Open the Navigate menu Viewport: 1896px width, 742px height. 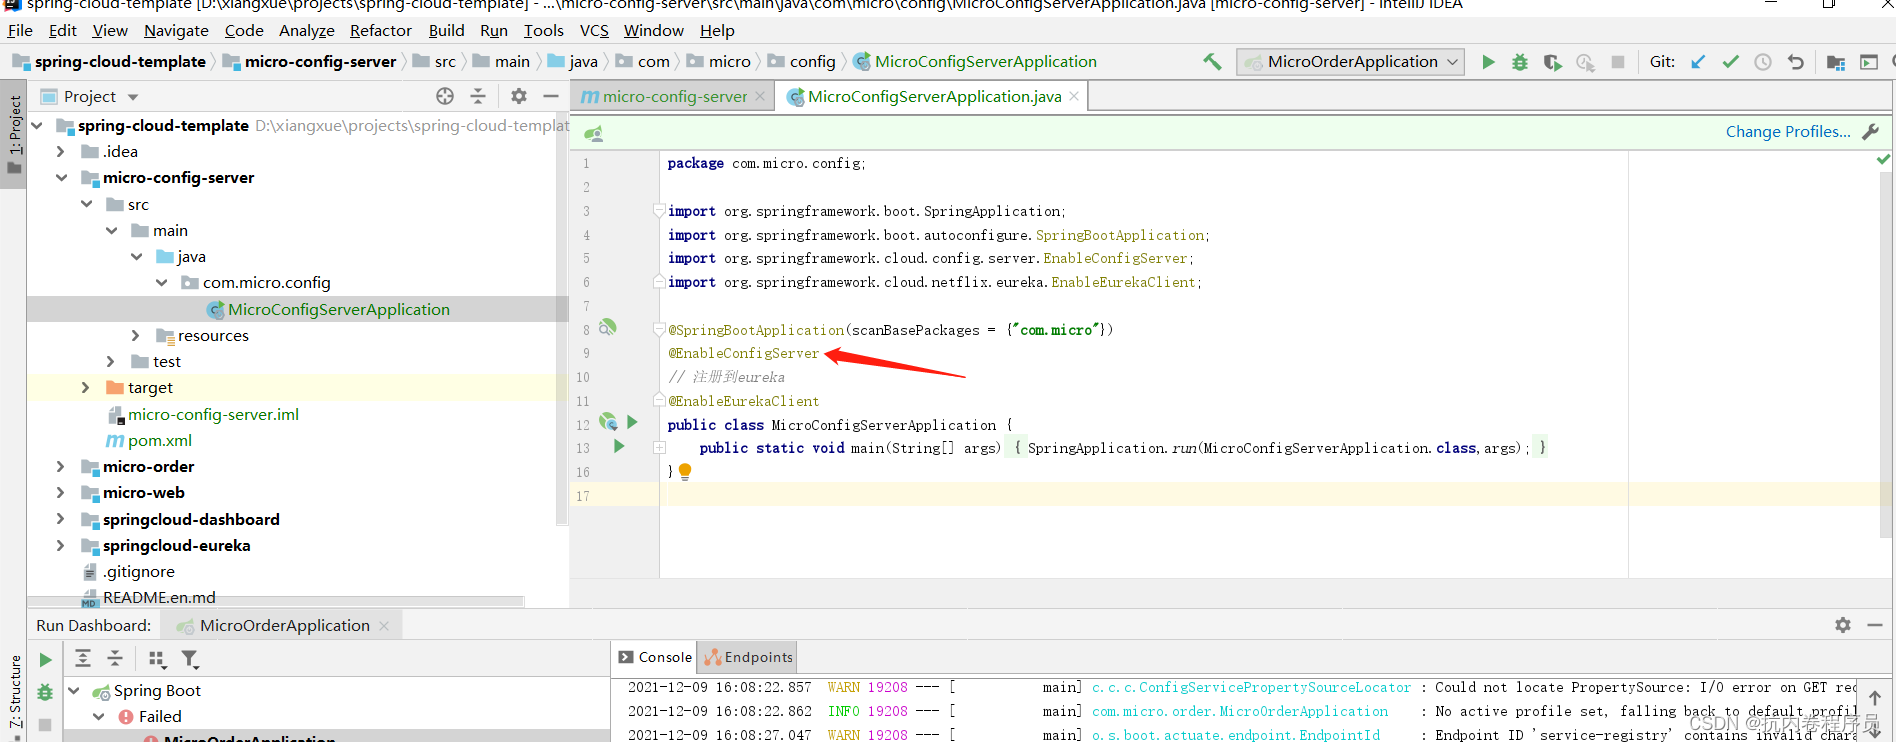(x=176, y=31)
